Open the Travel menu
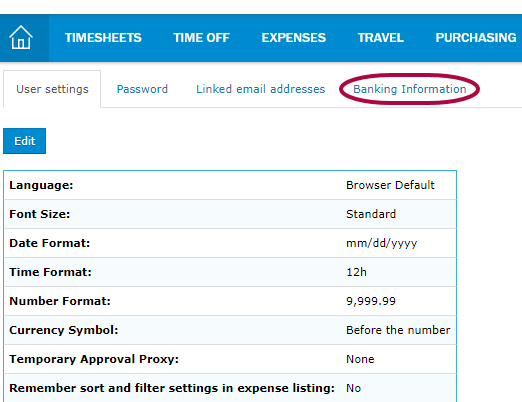The height and width of the screenshot is (402, 522). click(x=381, y=38)
